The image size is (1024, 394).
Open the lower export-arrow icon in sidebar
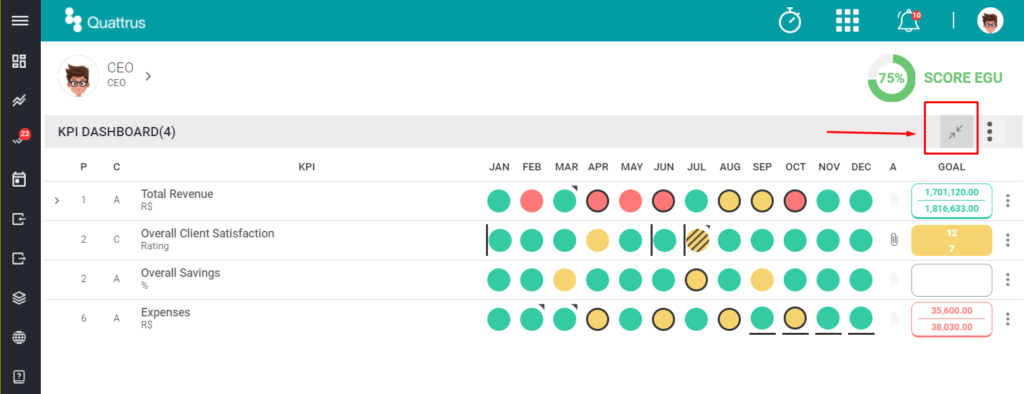(20, 259)
